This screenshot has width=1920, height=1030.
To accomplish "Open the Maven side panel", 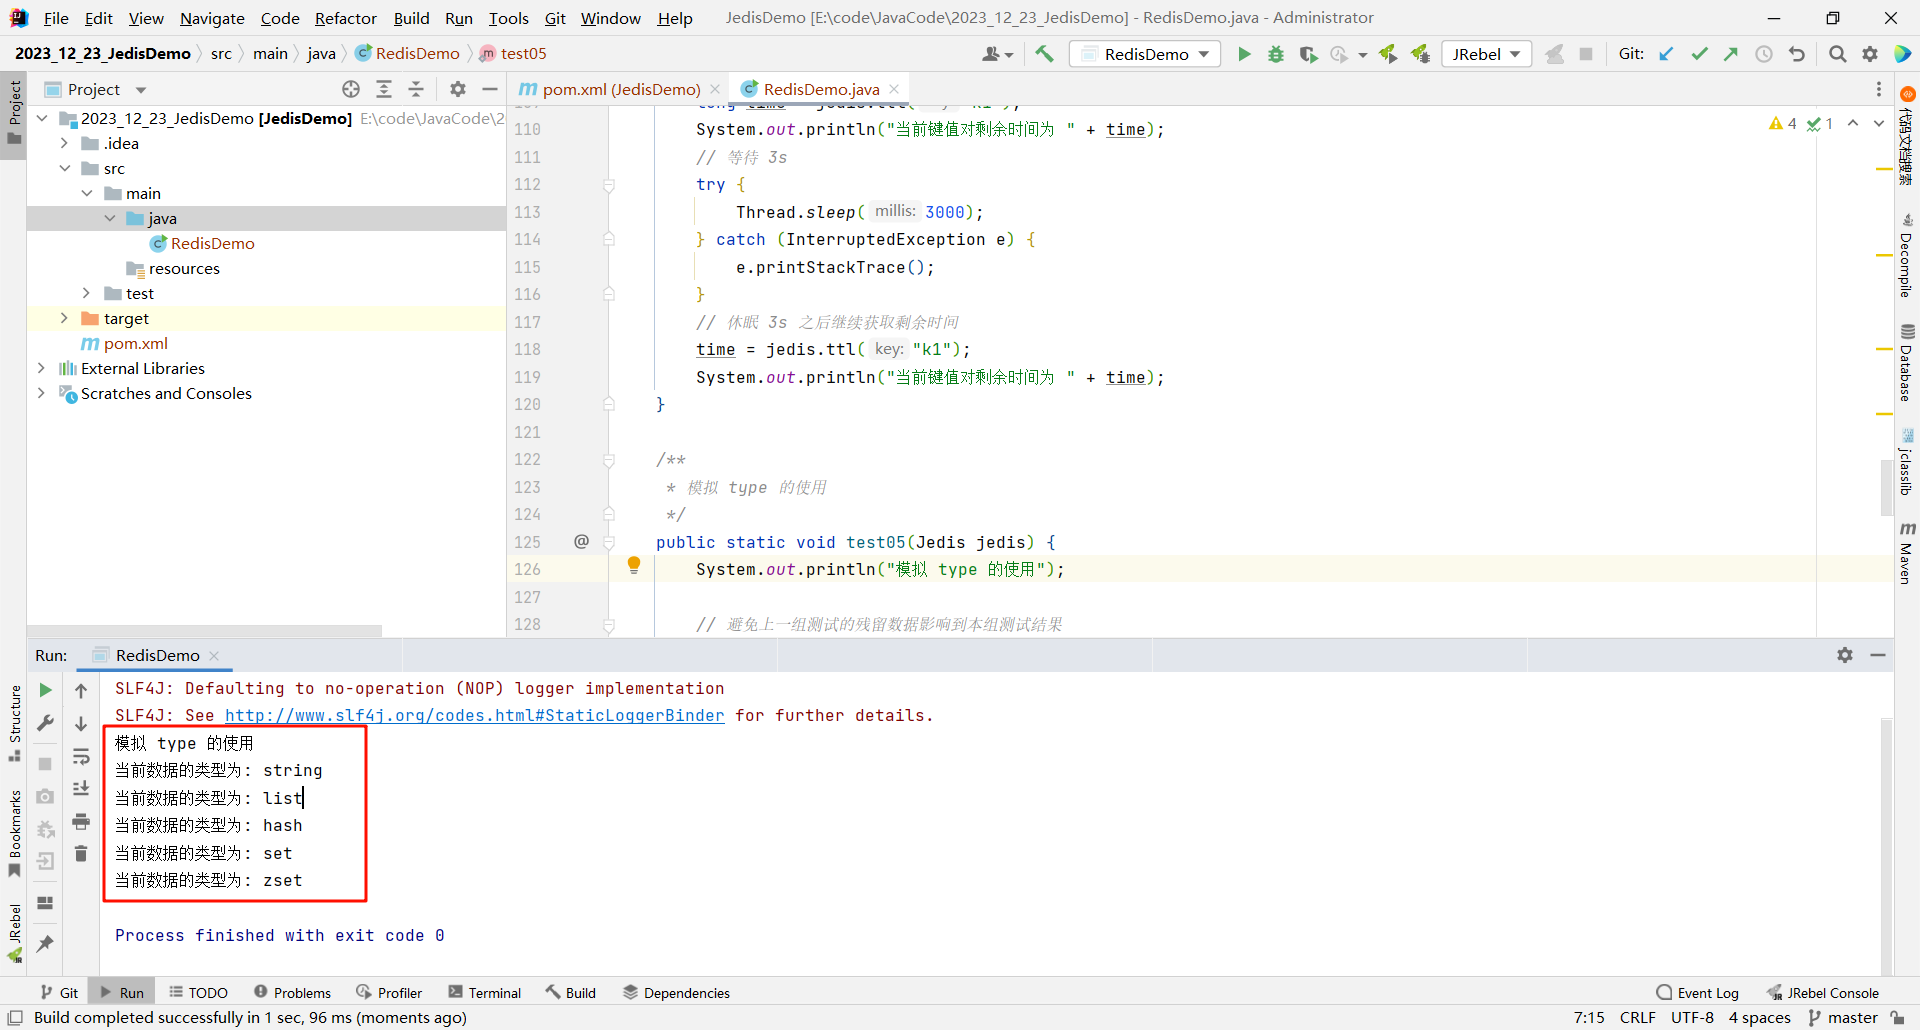I will [1907, 552].
